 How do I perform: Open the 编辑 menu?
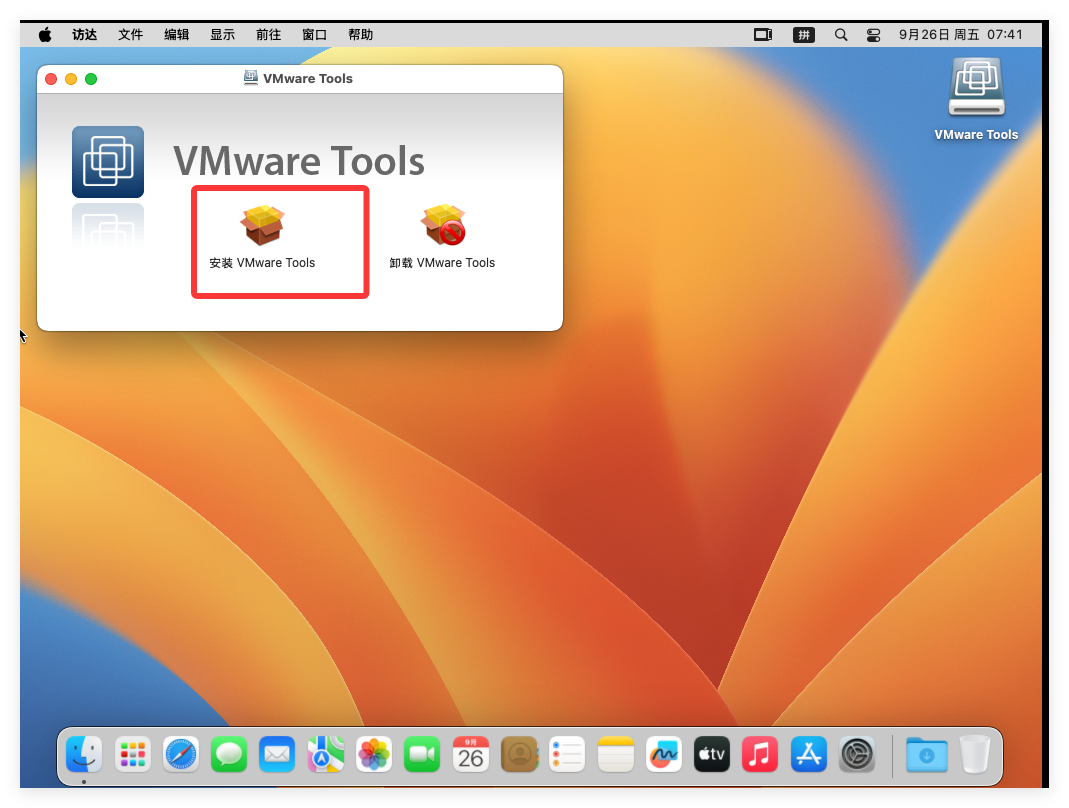pos(177,35)
